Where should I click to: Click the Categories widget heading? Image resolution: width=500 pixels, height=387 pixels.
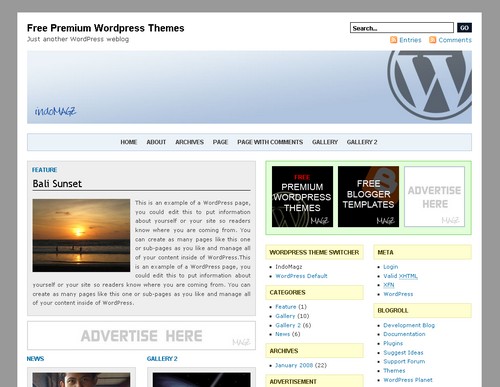coord(314,292)
